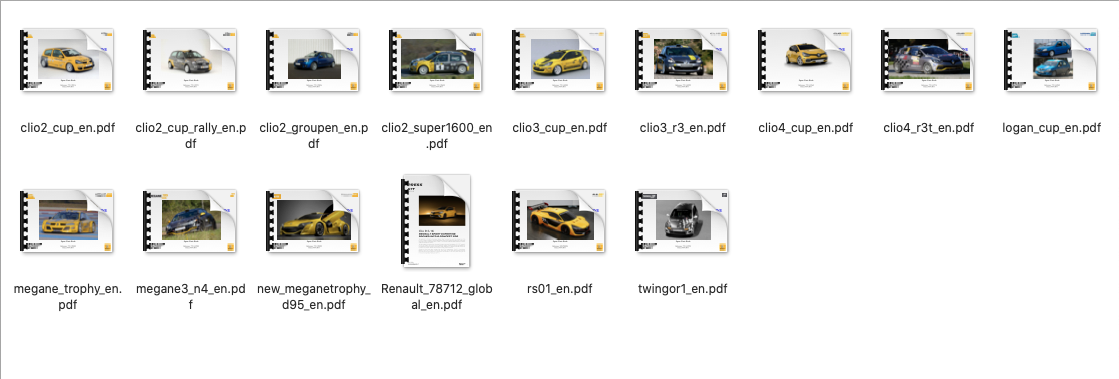This screenshot has width=1119, height=379.
Task: Select the megane_trophy_en.pdf thumbnail
Action: click(68, 221)
